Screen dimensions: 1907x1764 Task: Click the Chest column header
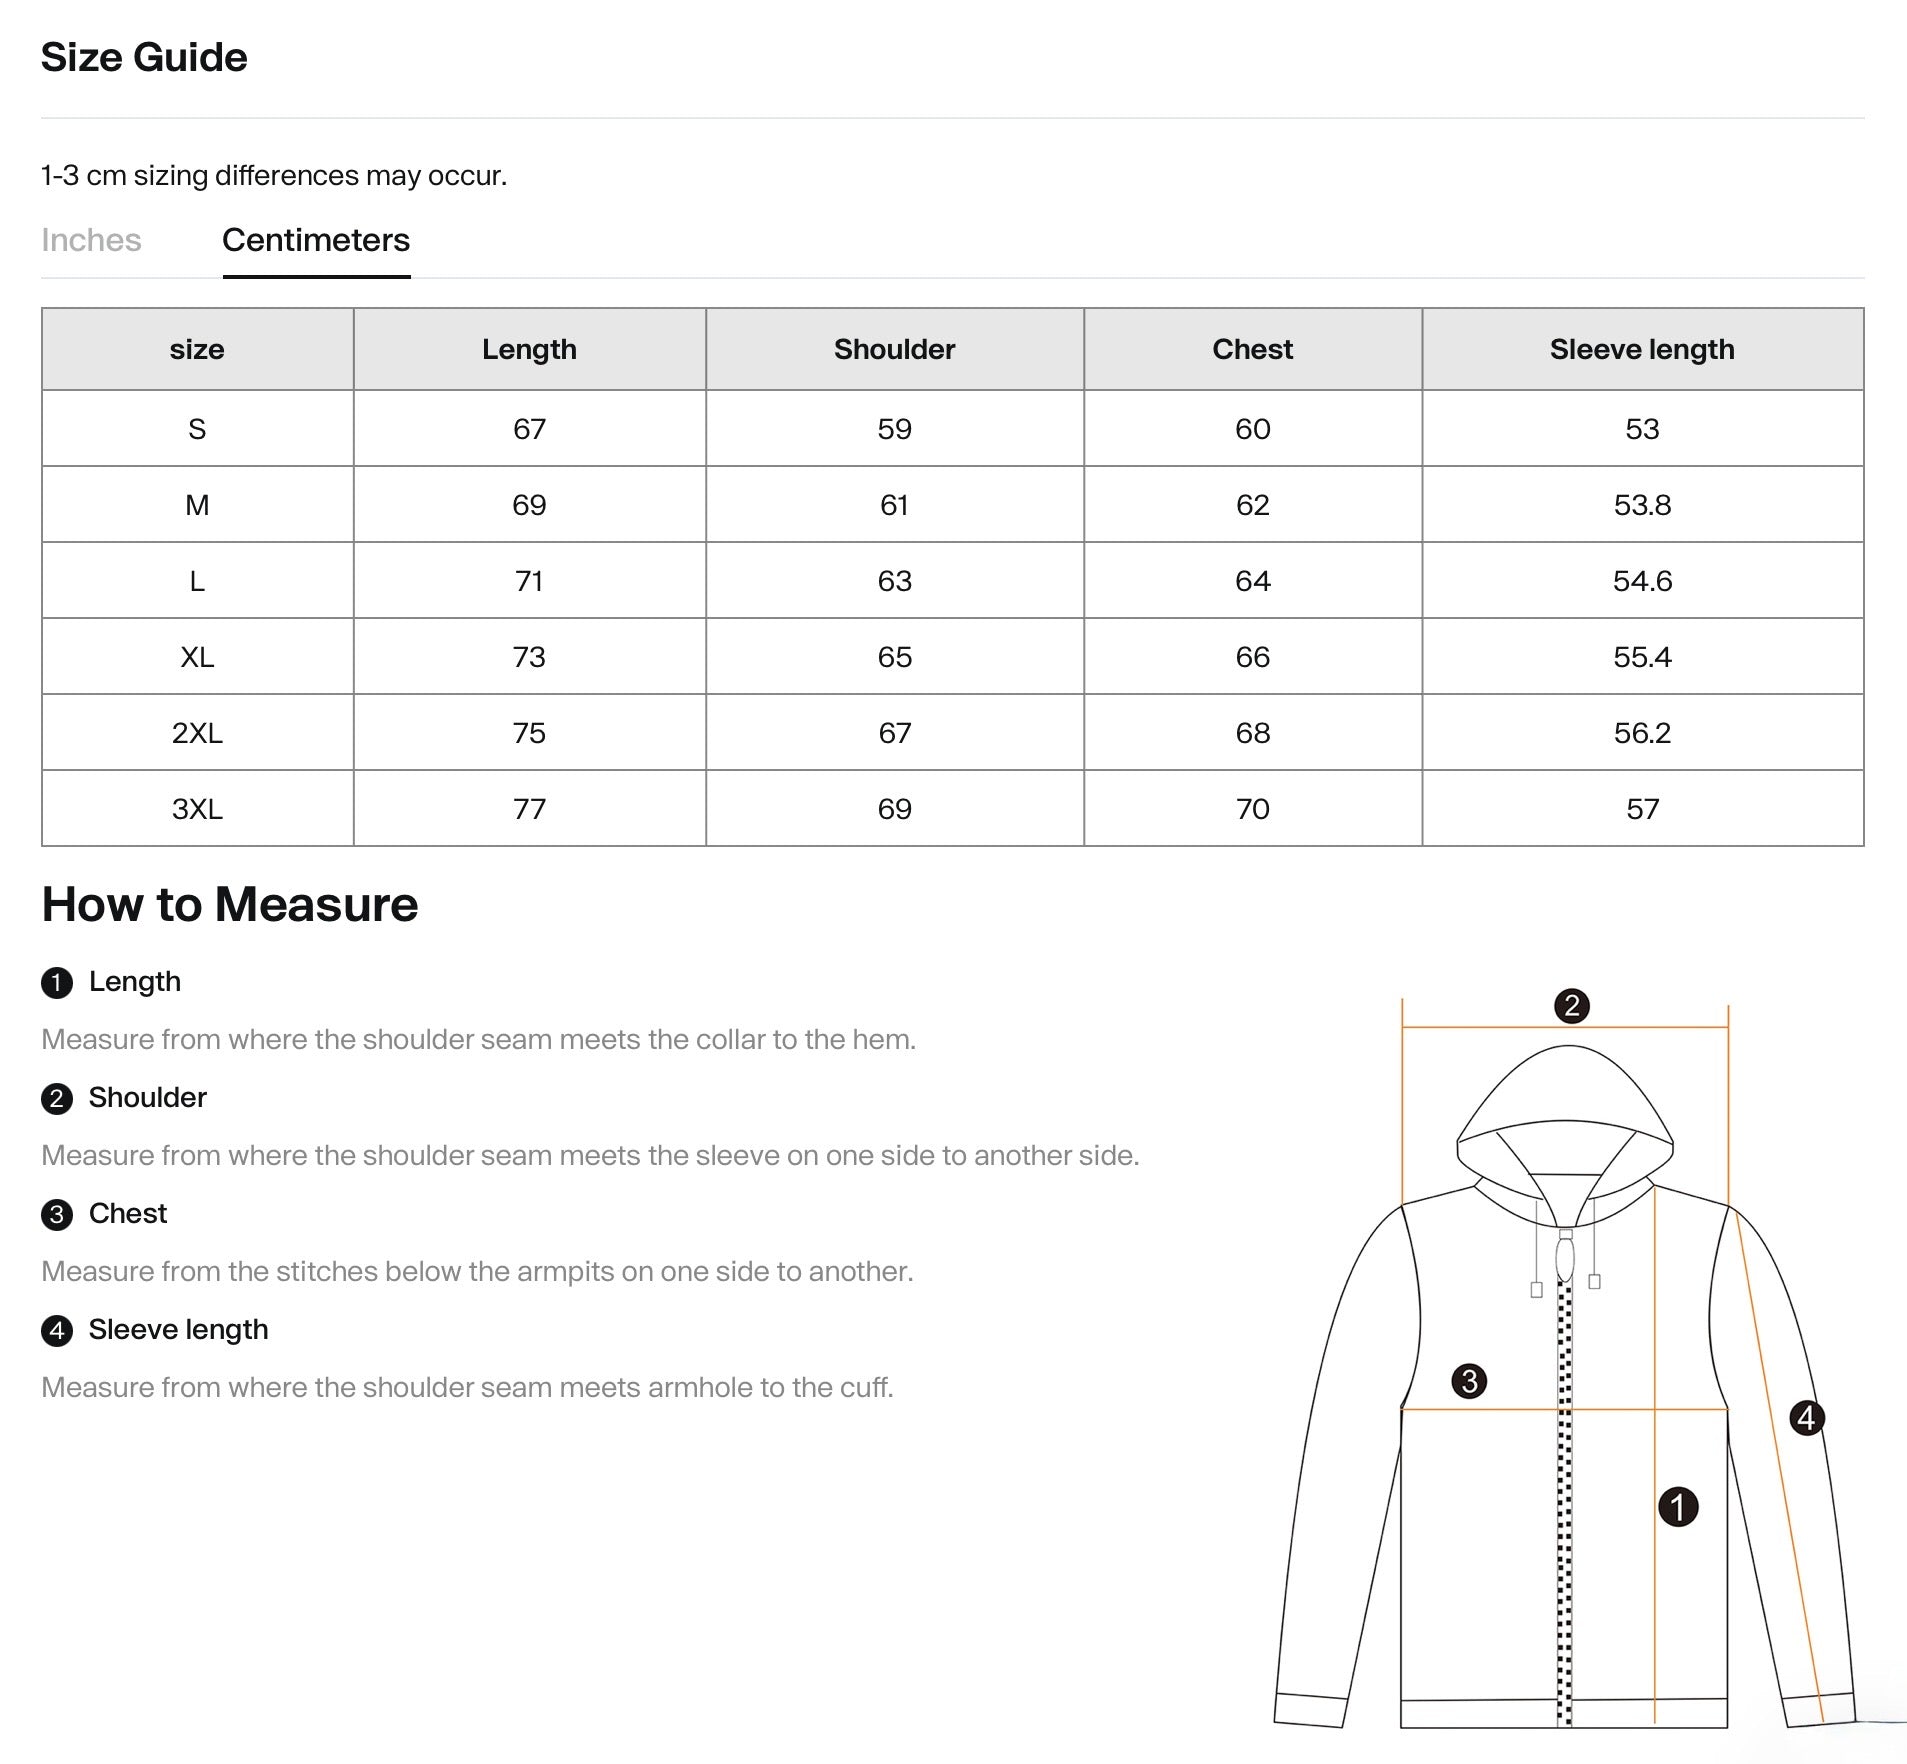coord(1252,349)
